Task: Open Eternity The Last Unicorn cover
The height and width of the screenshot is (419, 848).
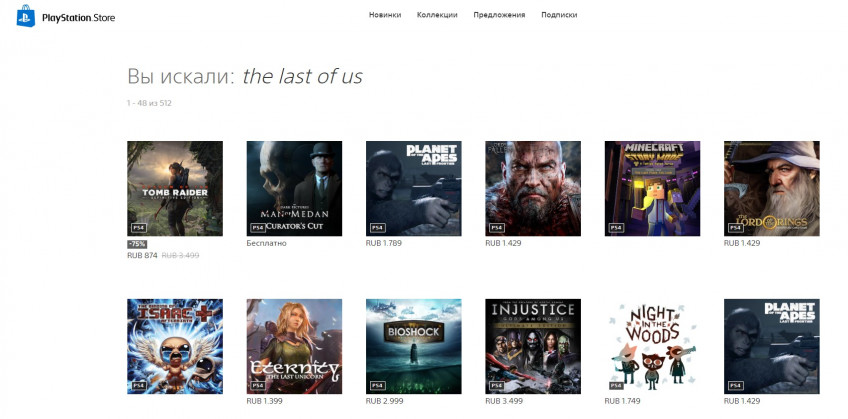Action: coord(294,347)
